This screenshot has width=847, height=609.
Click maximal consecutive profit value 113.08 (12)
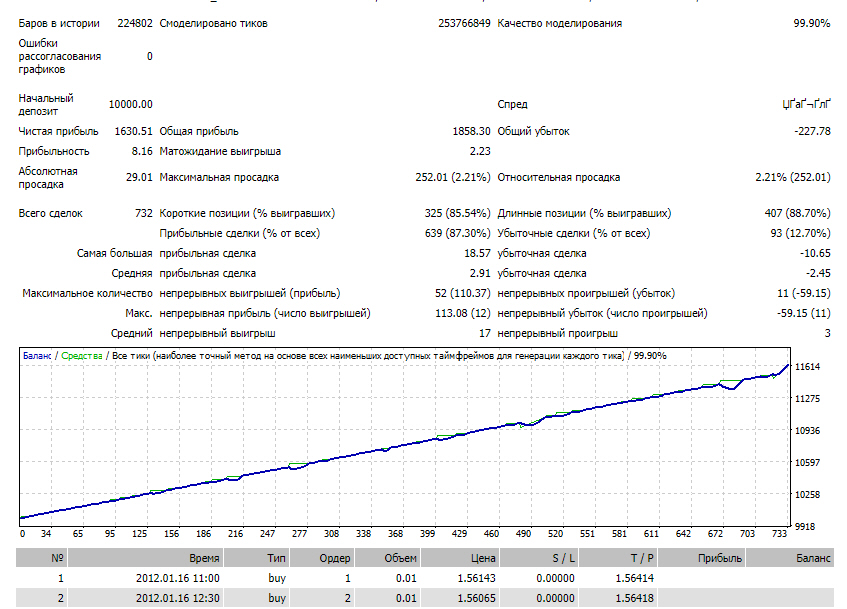point(462,313)
